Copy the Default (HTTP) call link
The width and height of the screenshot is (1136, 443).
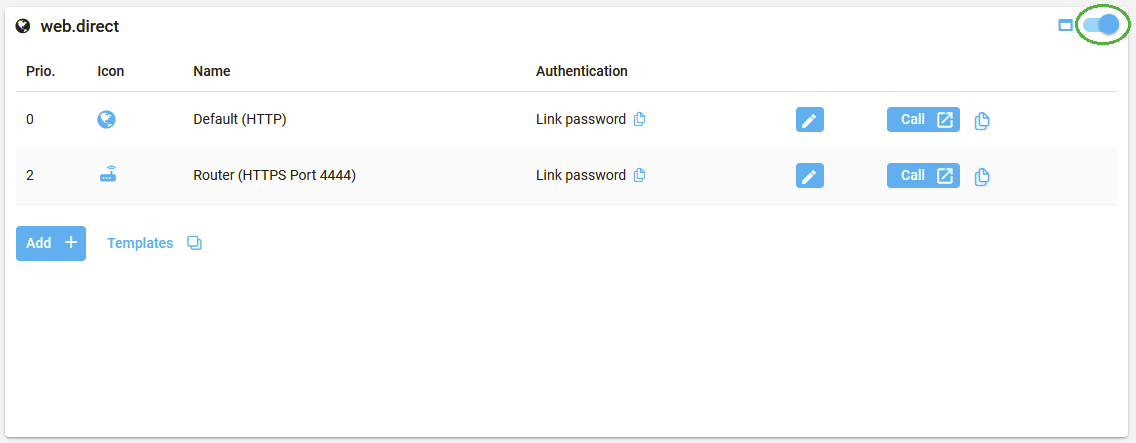pyautogui.click(x=982, y=121)
